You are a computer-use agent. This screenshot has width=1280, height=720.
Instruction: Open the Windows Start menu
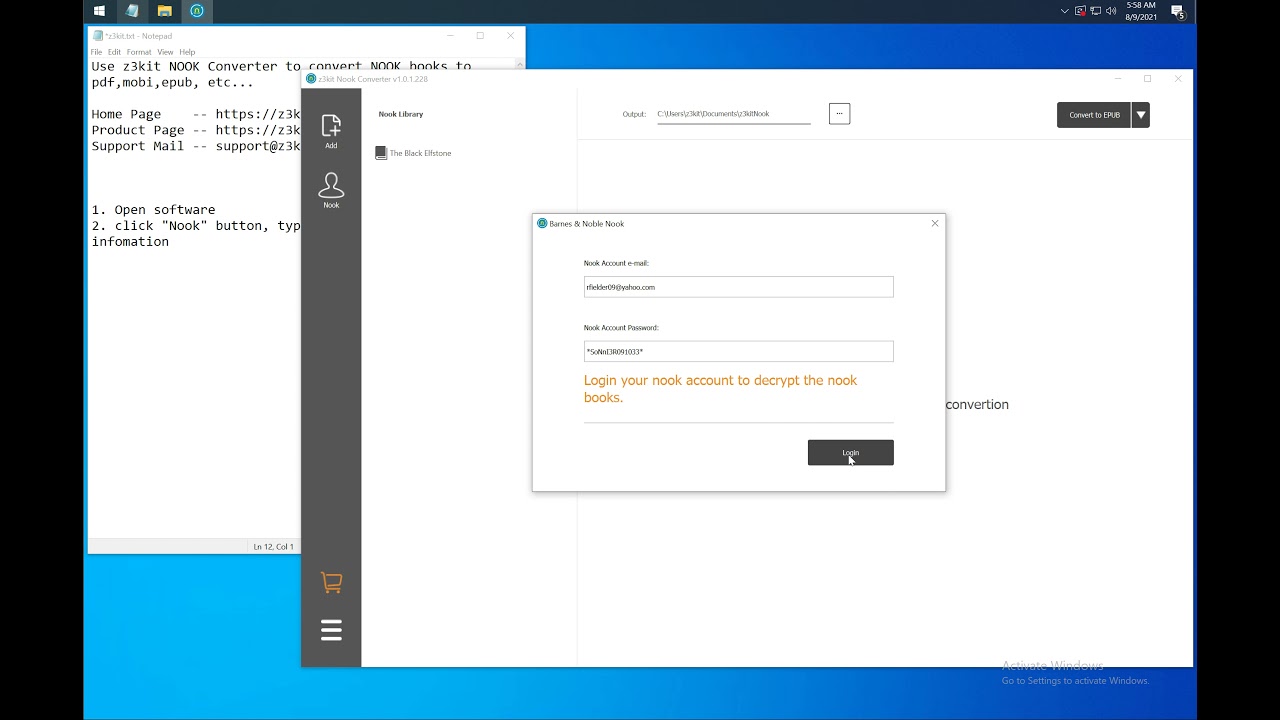[x=99, y=11]
